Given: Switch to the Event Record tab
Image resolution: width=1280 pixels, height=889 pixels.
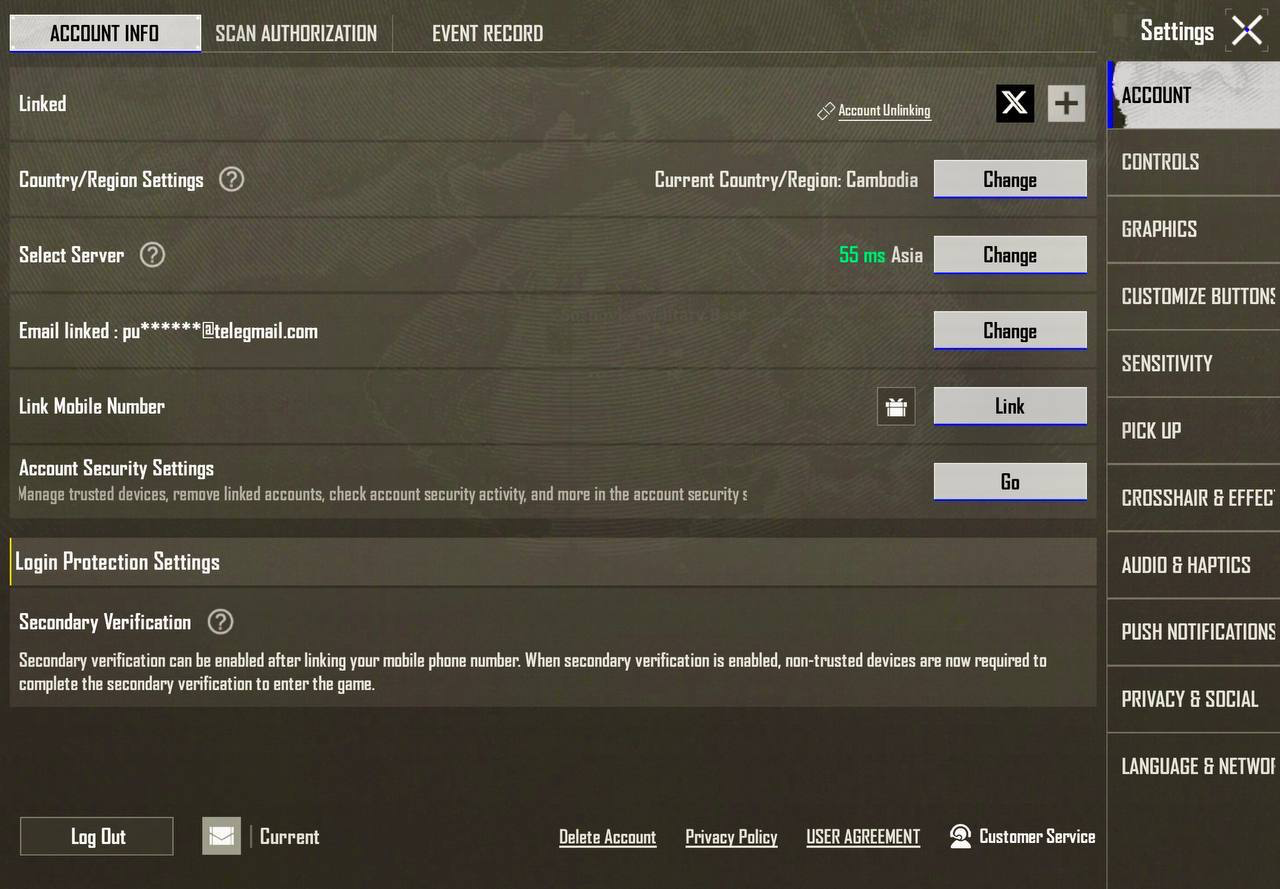Looking at the screenshot, I should [488, 33].
